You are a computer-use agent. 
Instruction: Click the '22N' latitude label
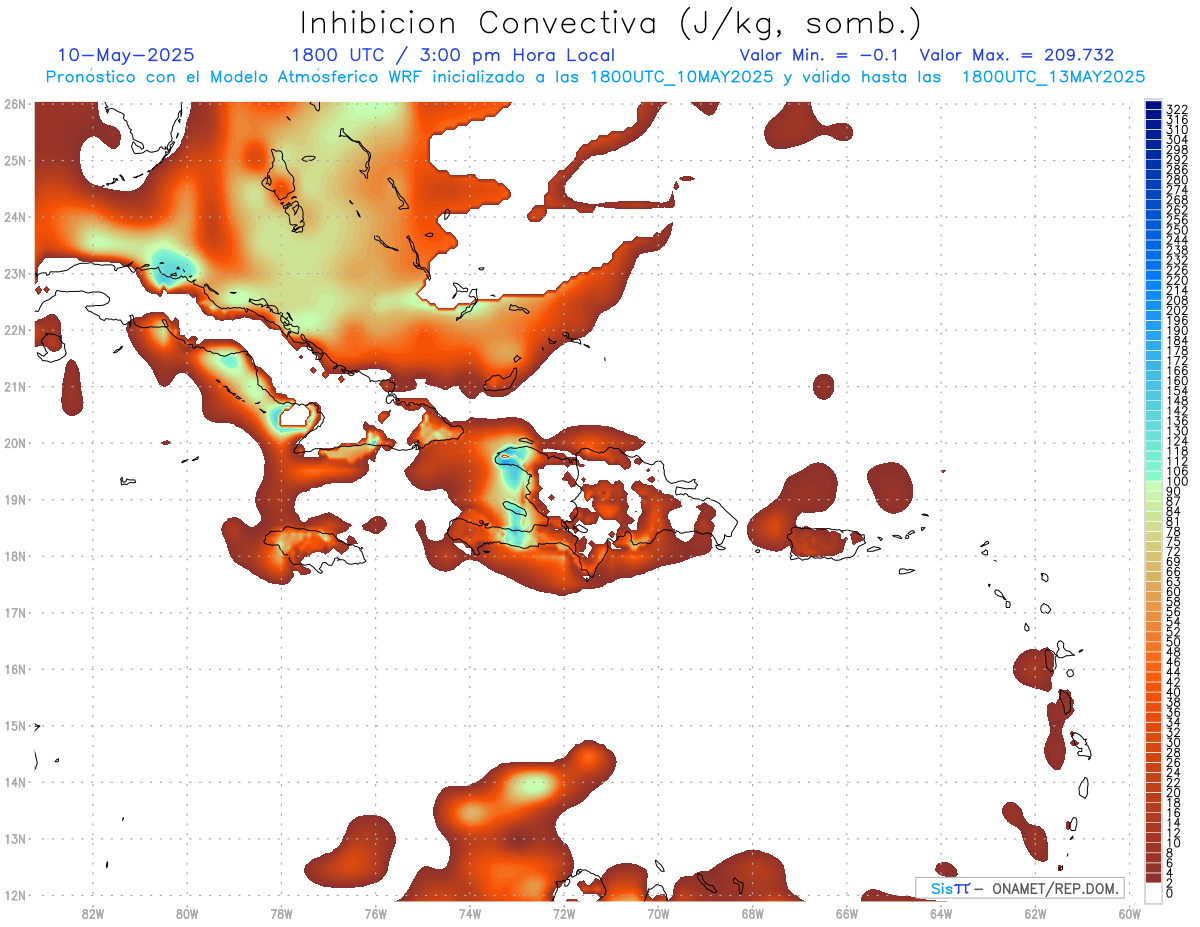(x=15, y=330)
